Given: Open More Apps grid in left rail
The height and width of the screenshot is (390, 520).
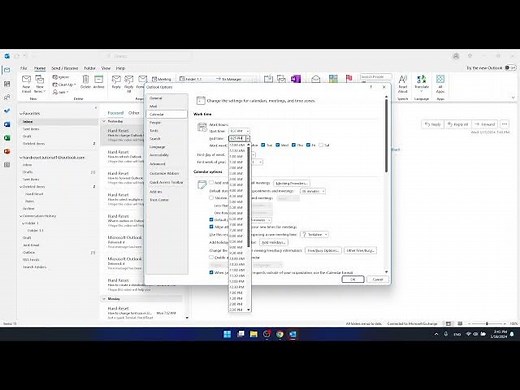Looking at the screenshot, I should point(7,165).
